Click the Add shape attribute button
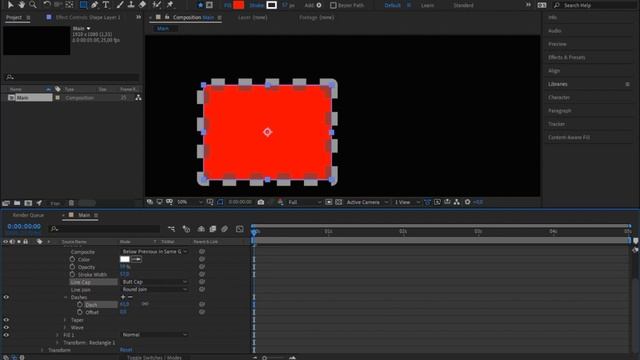This screenshot has height=360, width=640. pos(319,5)
